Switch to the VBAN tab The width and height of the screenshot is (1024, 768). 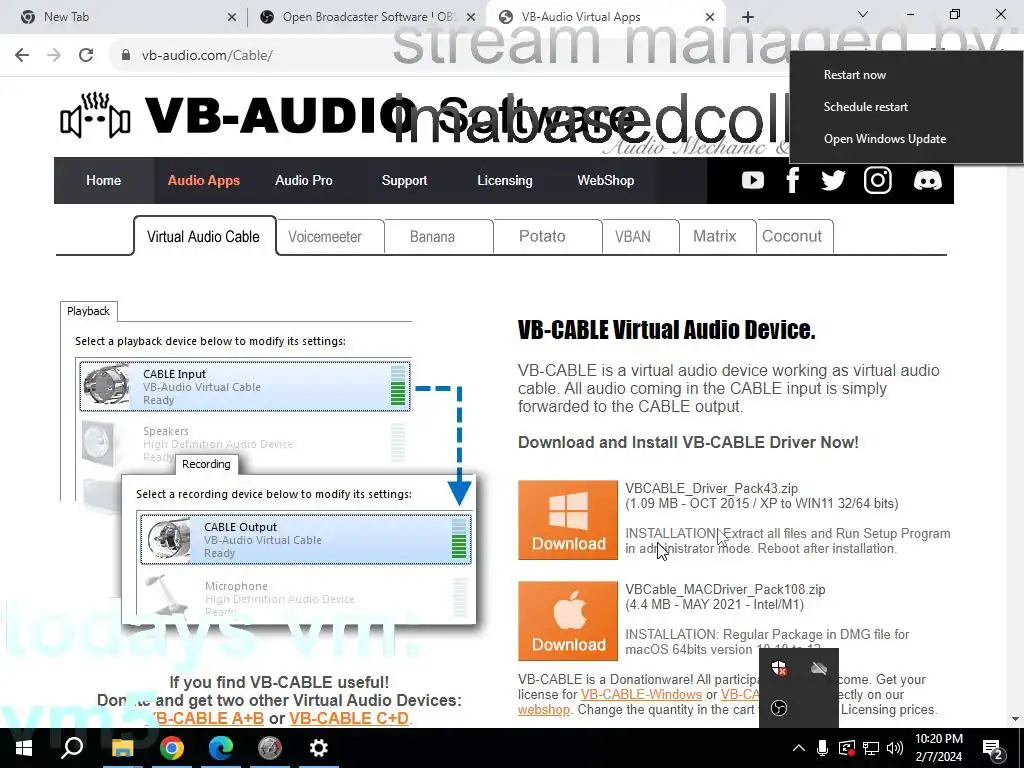point(633,236)
